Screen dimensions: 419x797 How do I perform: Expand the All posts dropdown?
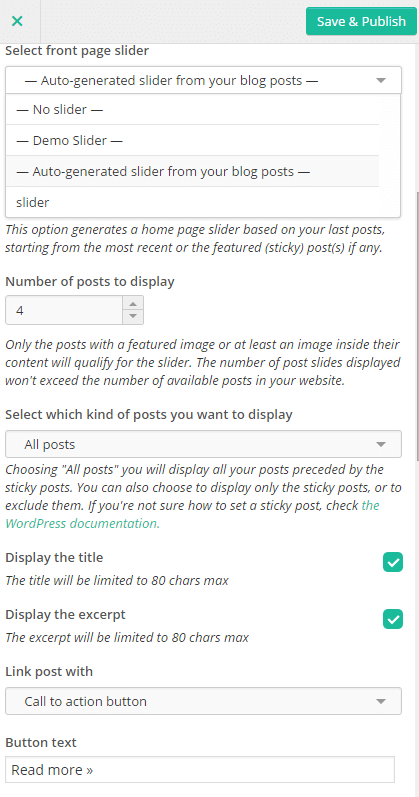tap(203, 444)
